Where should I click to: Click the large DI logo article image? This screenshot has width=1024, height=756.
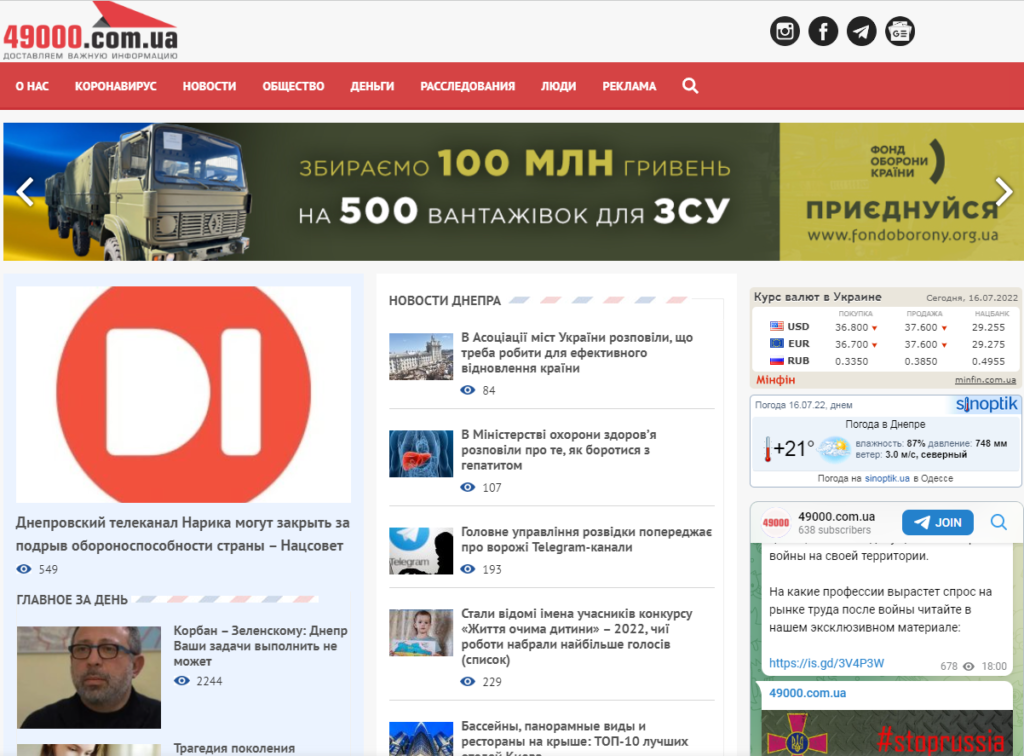184,394
